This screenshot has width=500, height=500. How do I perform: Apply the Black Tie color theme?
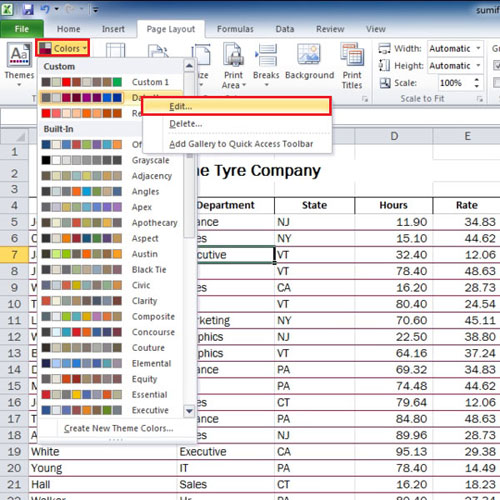111,270
